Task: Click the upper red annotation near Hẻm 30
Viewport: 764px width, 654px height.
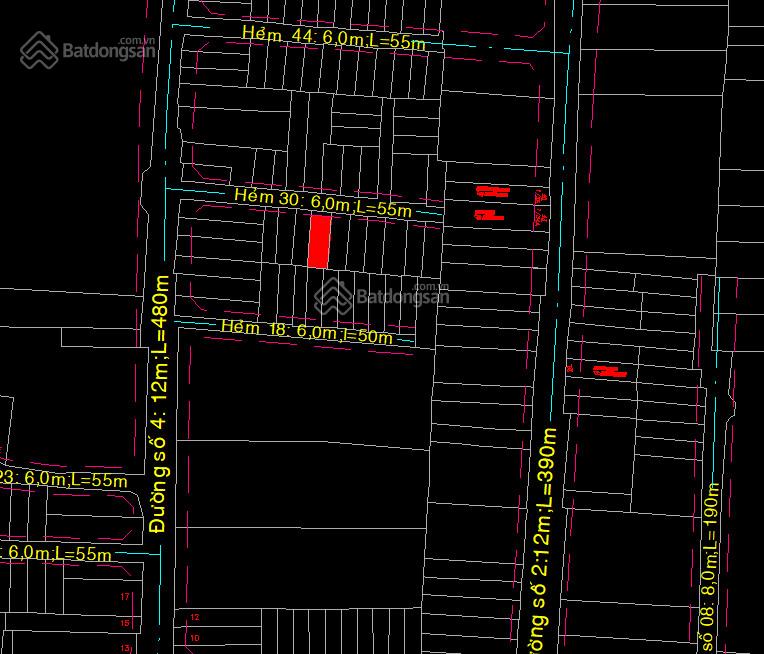Action: [x=492, y=190]
